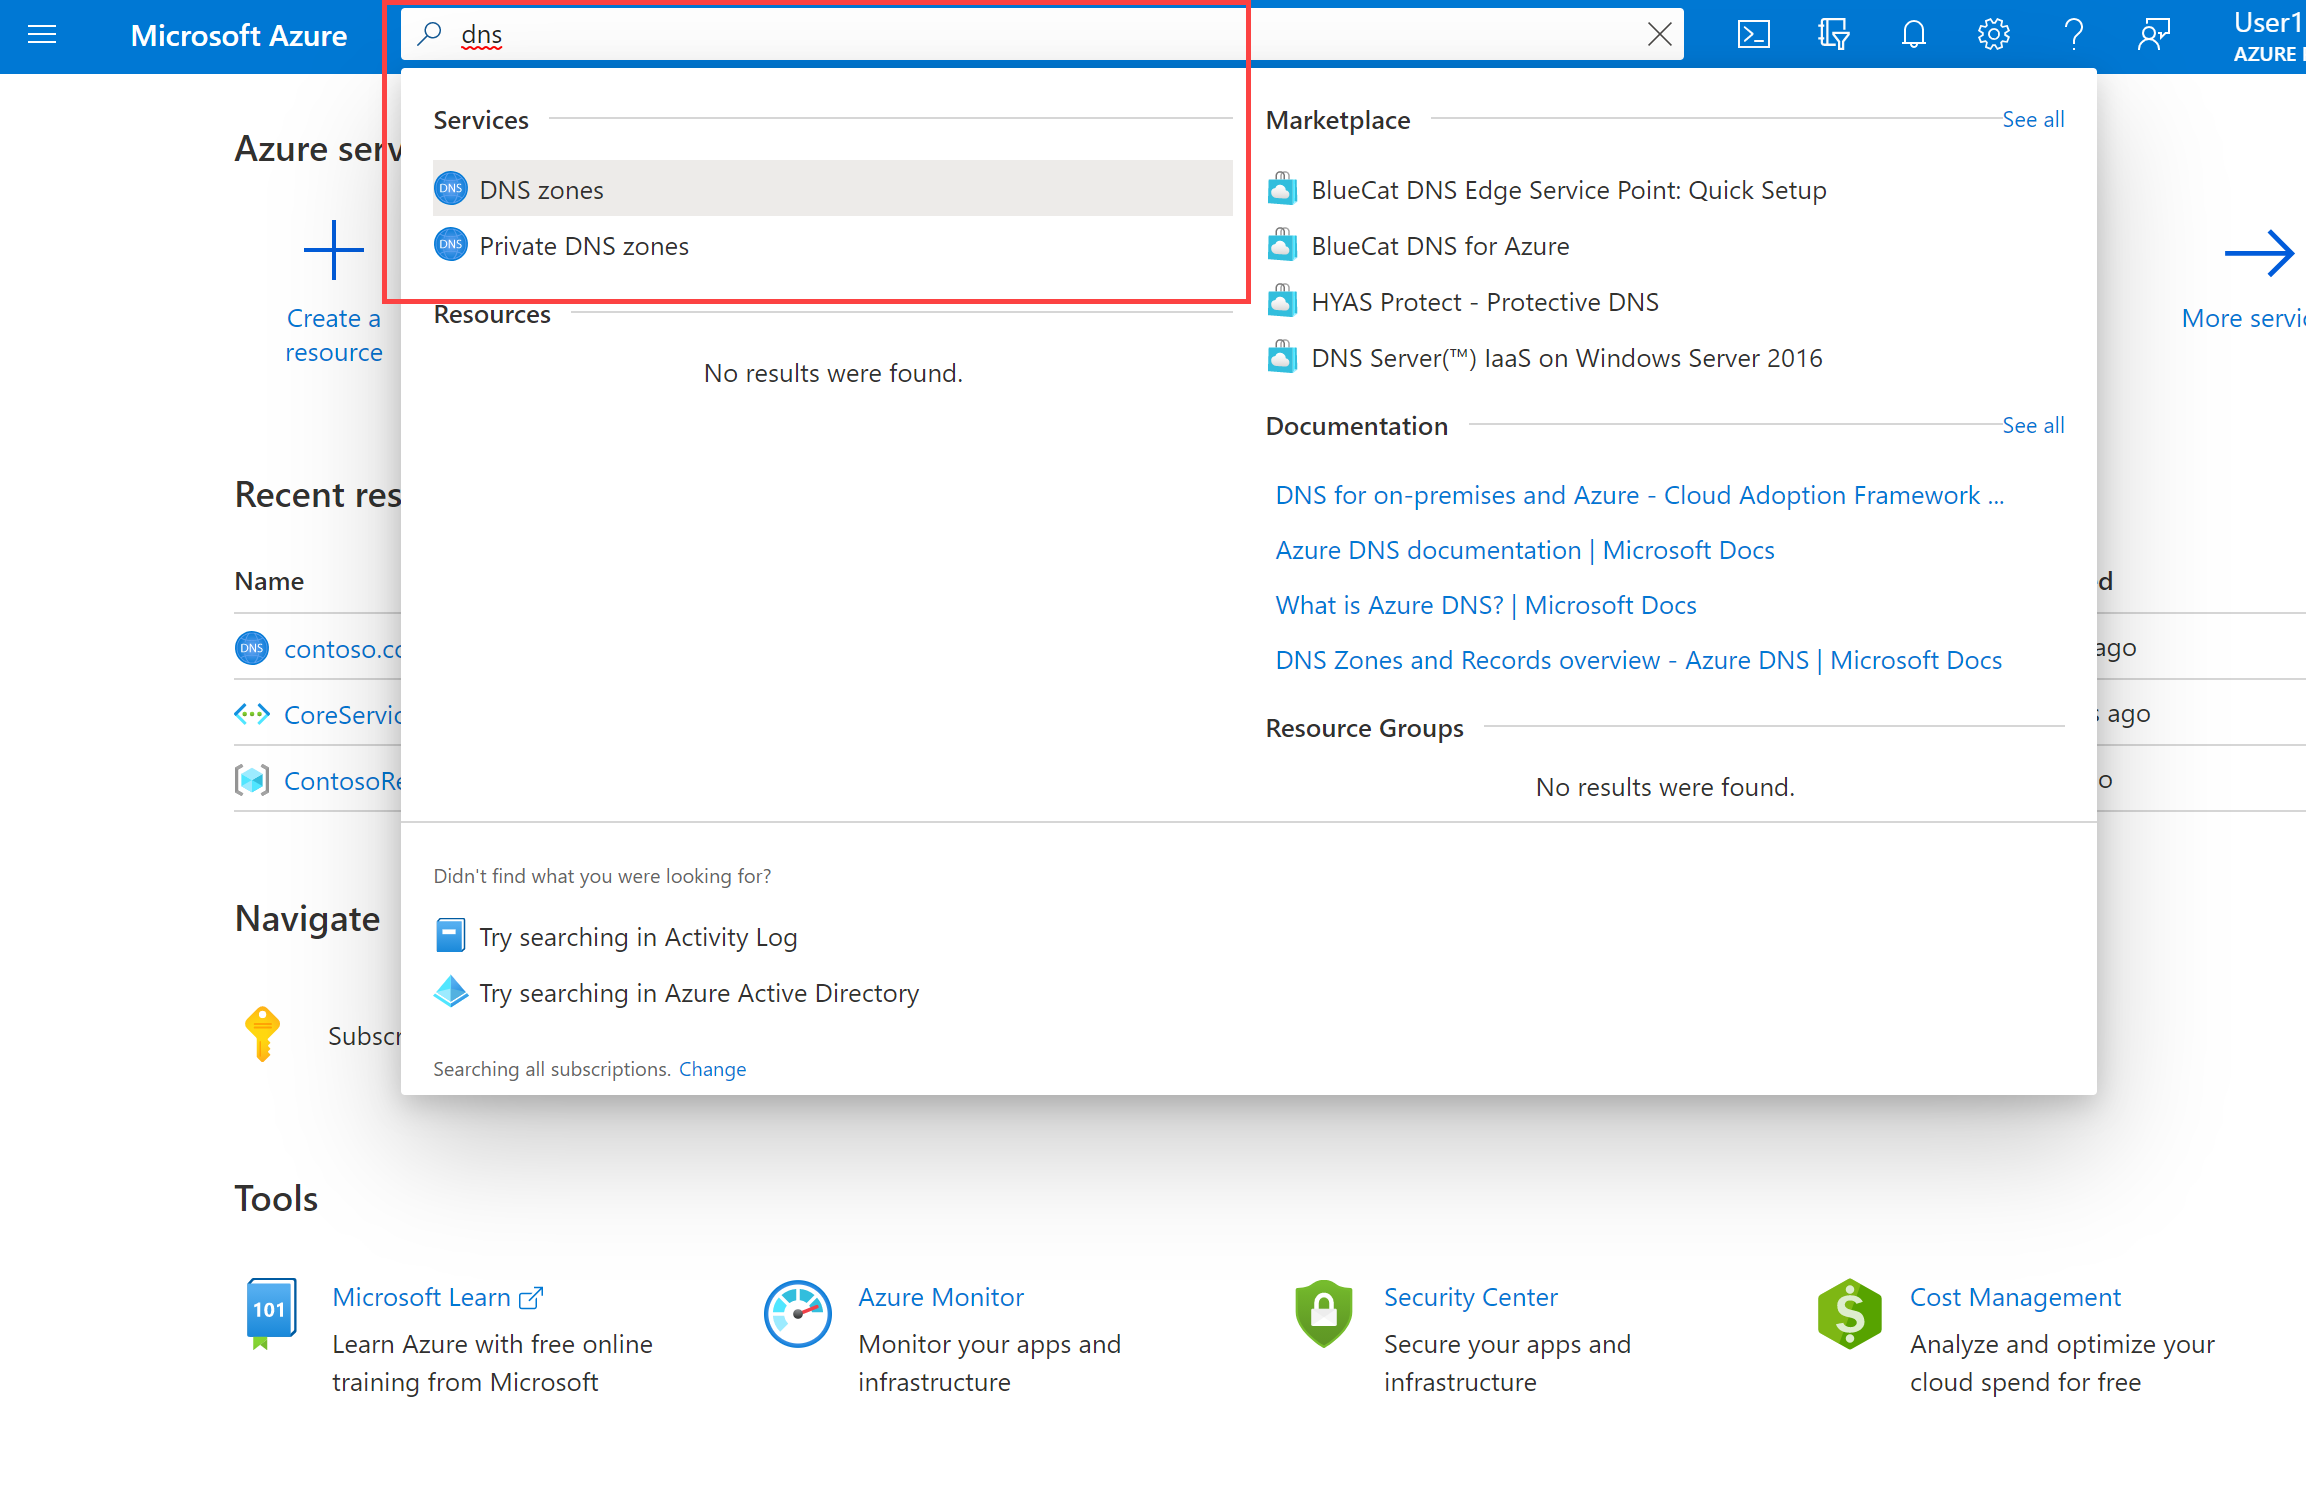
Task: Open the Azure DNS documentation link
Action: 1524,549
